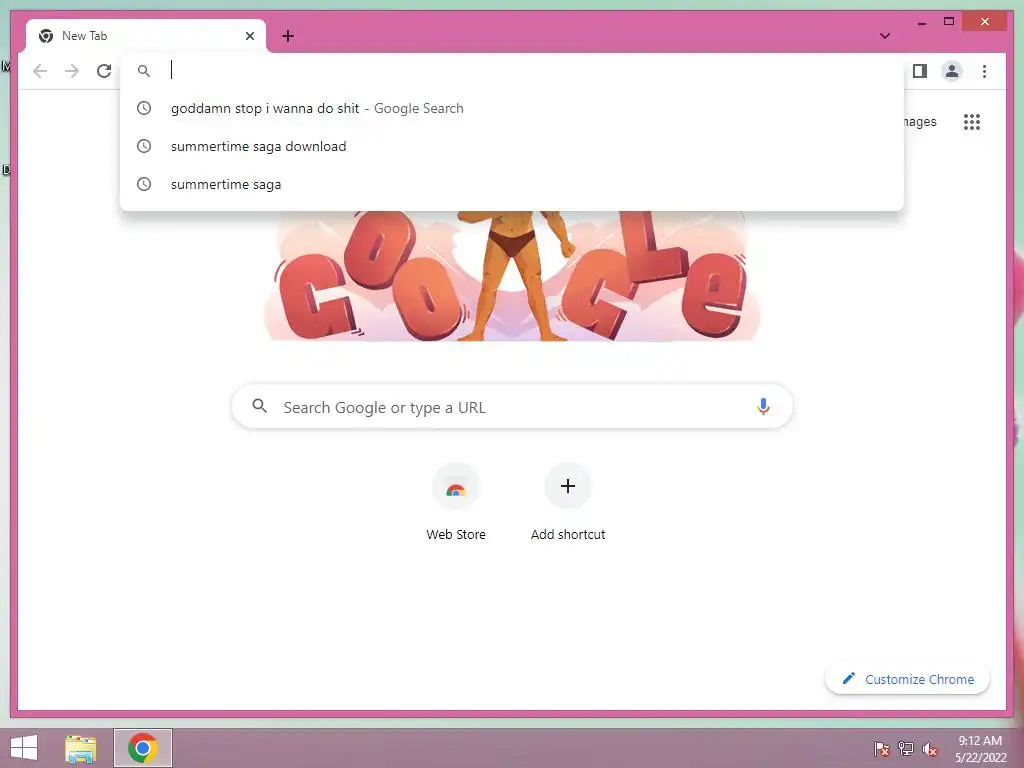Click the browser Back arrow

tap(40, 71)
